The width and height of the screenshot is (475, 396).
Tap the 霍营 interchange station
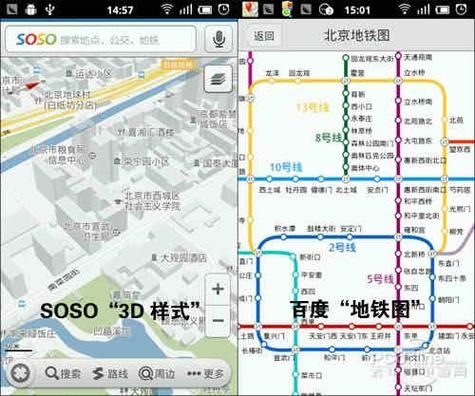[x=346, y=80]
